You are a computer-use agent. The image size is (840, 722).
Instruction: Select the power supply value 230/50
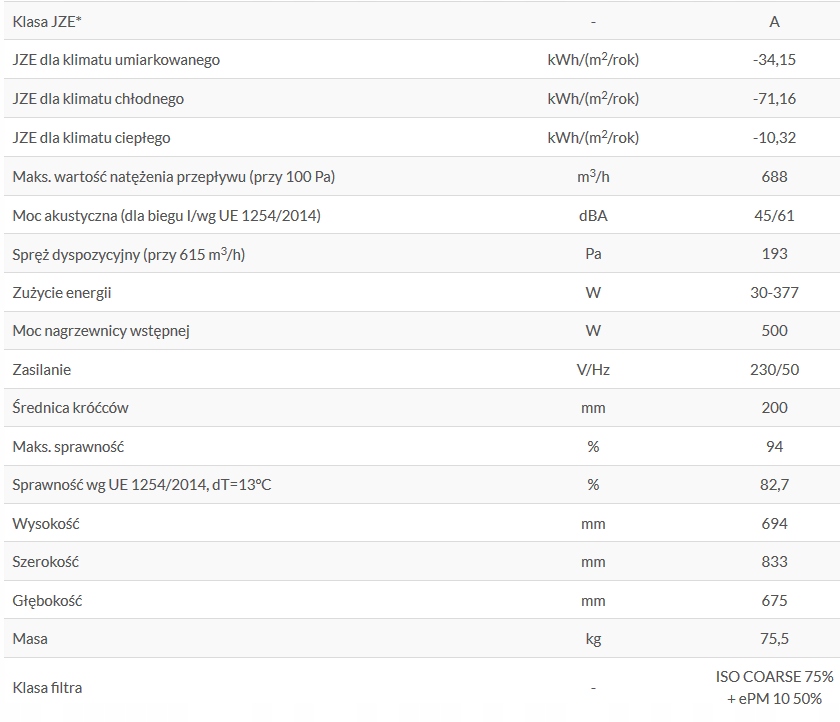tap(774, 370)
